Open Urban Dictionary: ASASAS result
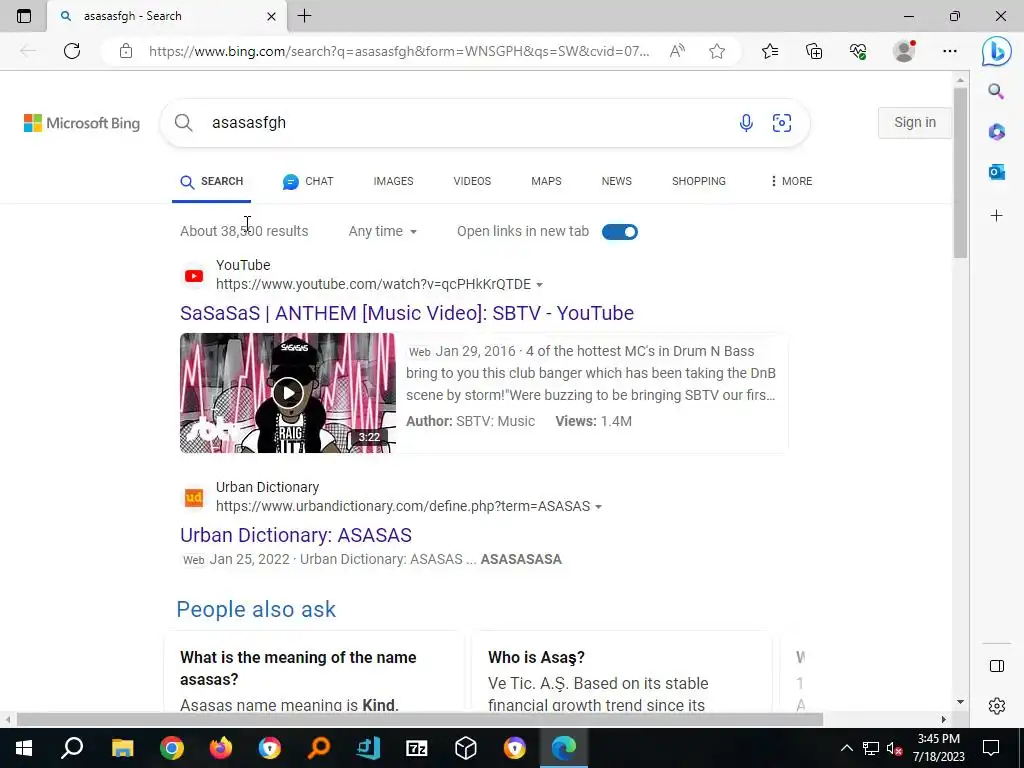Image resolution: width=1024 pixels, height=768 pixels. pyautogui.click(x=296, y=536)
